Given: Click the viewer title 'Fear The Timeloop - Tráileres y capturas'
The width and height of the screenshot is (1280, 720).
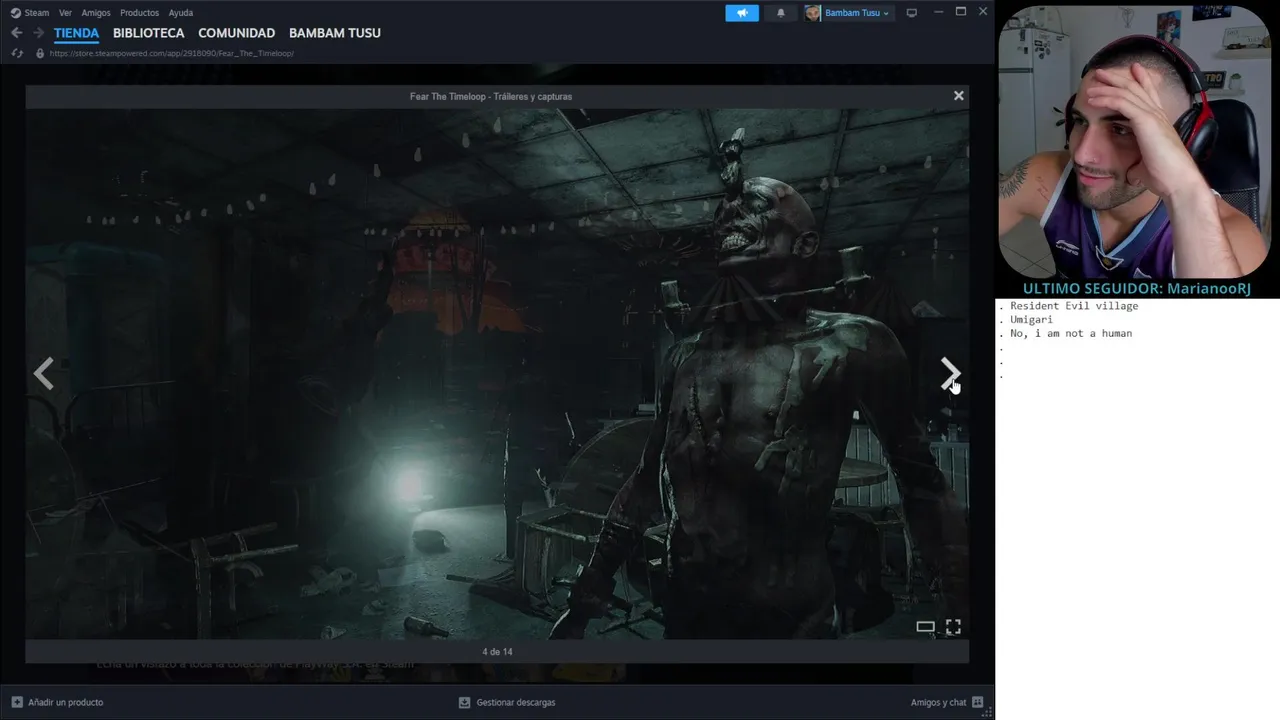Looking at the screenshot, I should pos(491,96).
